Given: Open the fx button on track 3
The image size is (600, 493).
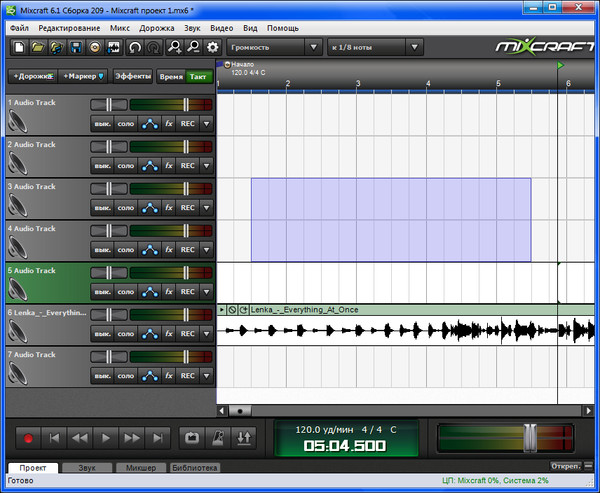Looking at the screenshot, I should point(169,208).
